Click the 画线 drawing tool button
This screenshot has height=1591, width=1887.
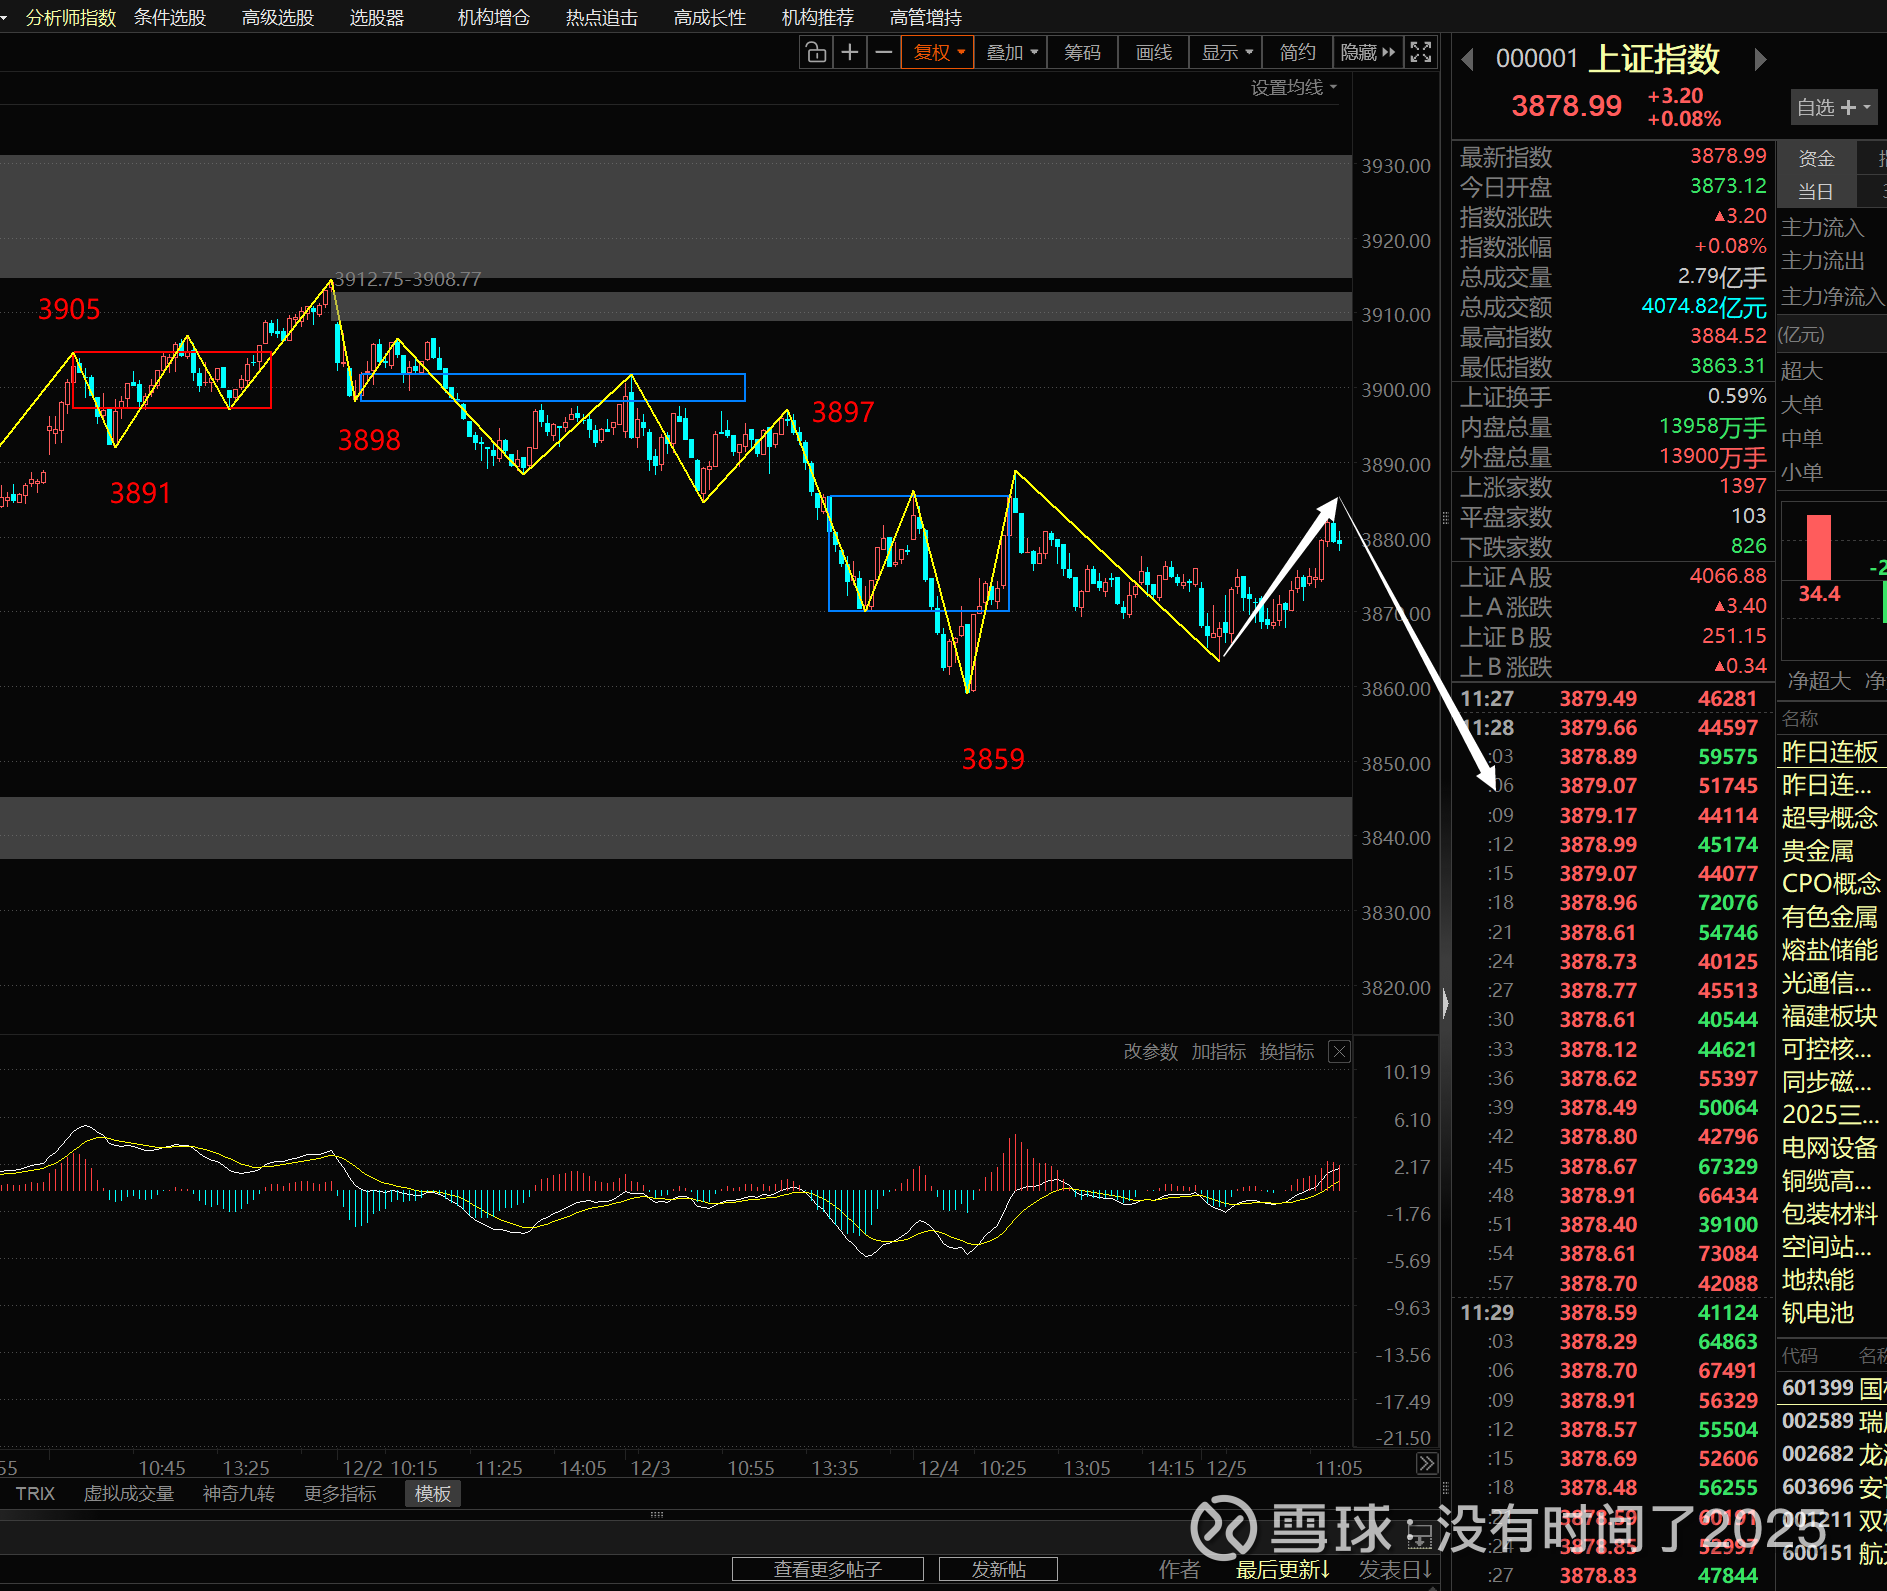(1154, 52)
